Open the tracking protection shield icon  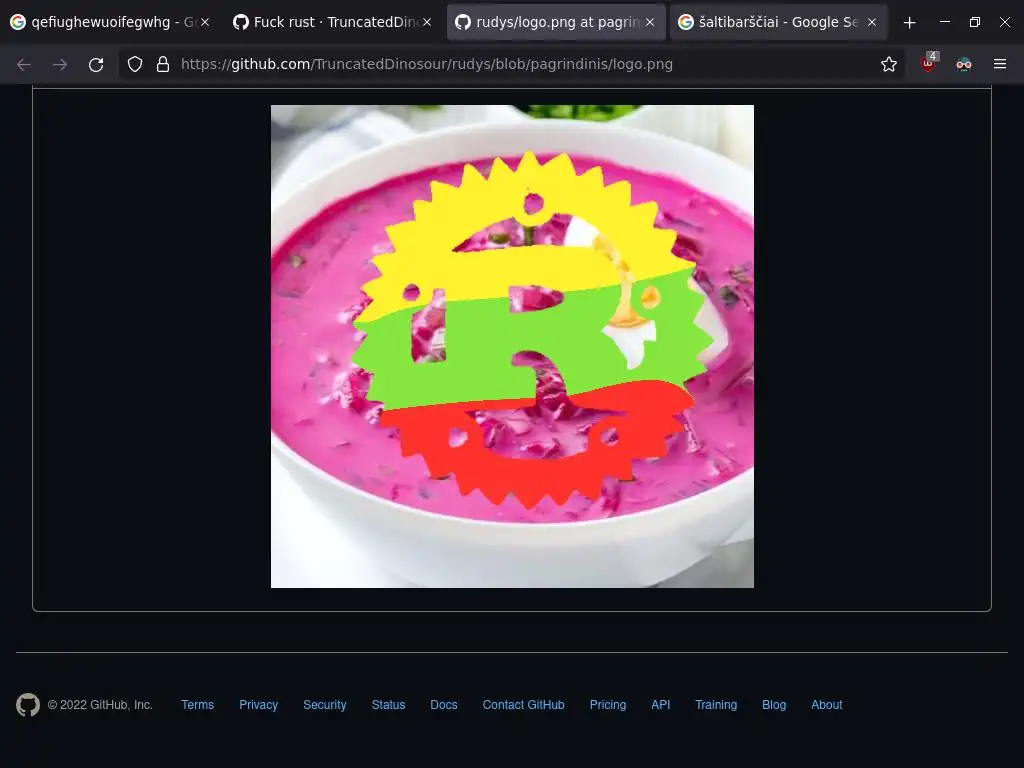coord(135,64)
